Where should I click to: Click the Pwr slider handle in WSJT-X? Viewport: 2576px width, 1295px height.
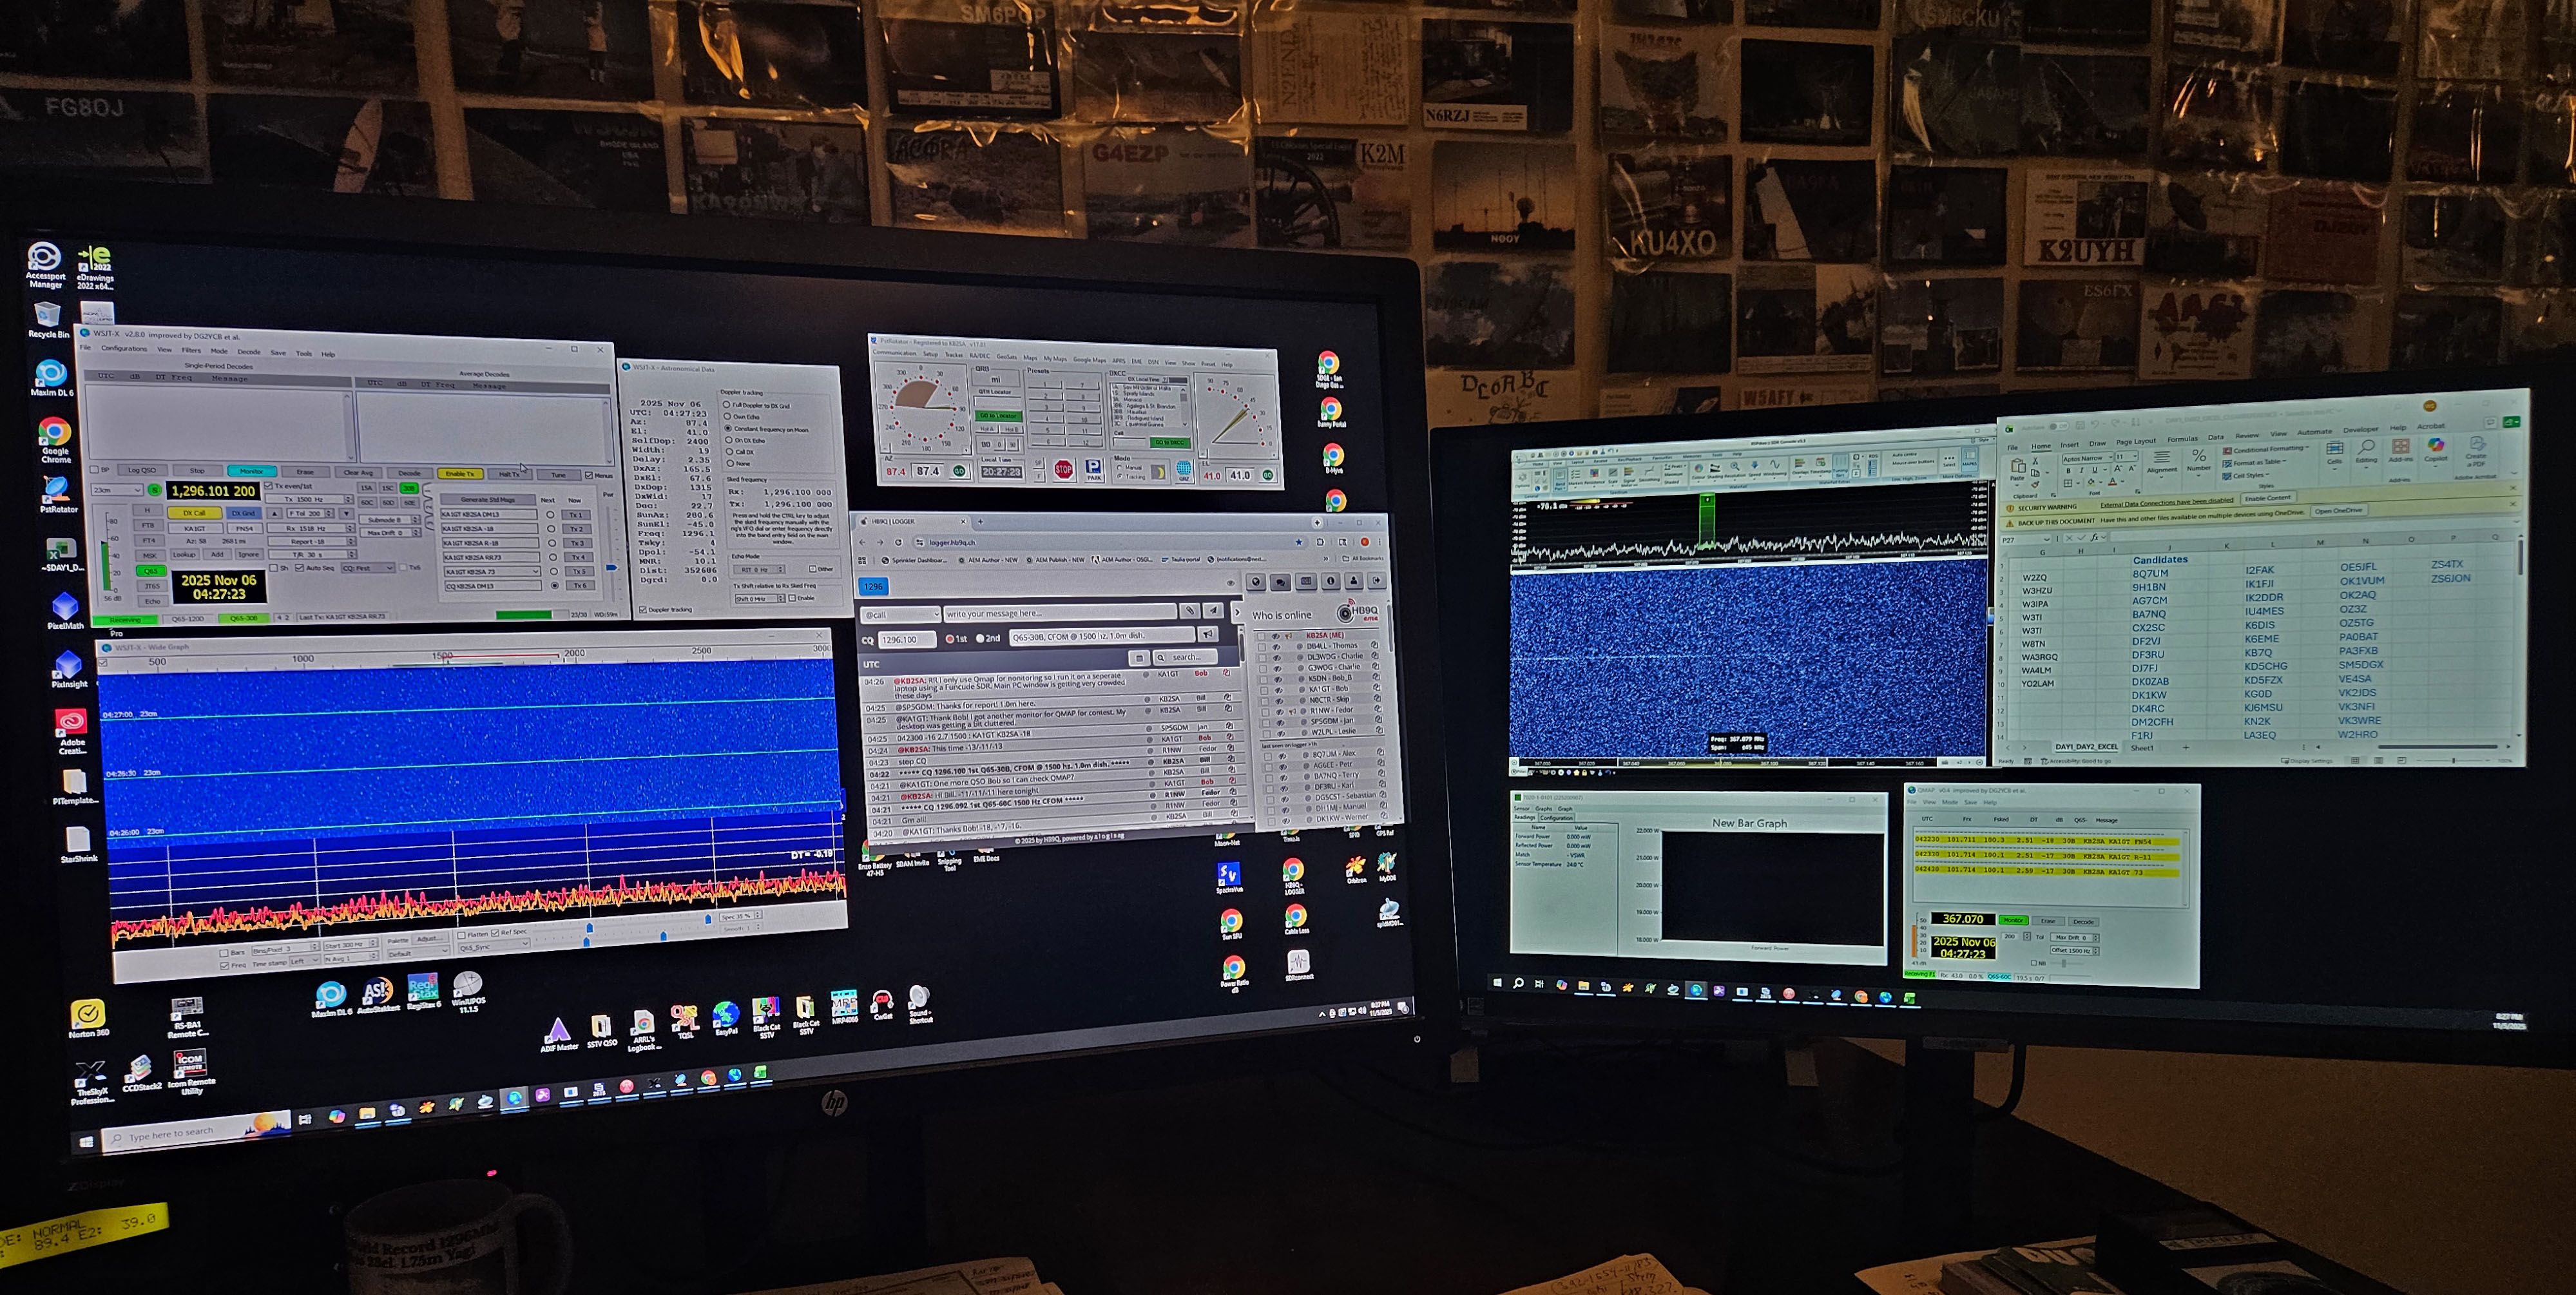611,567
